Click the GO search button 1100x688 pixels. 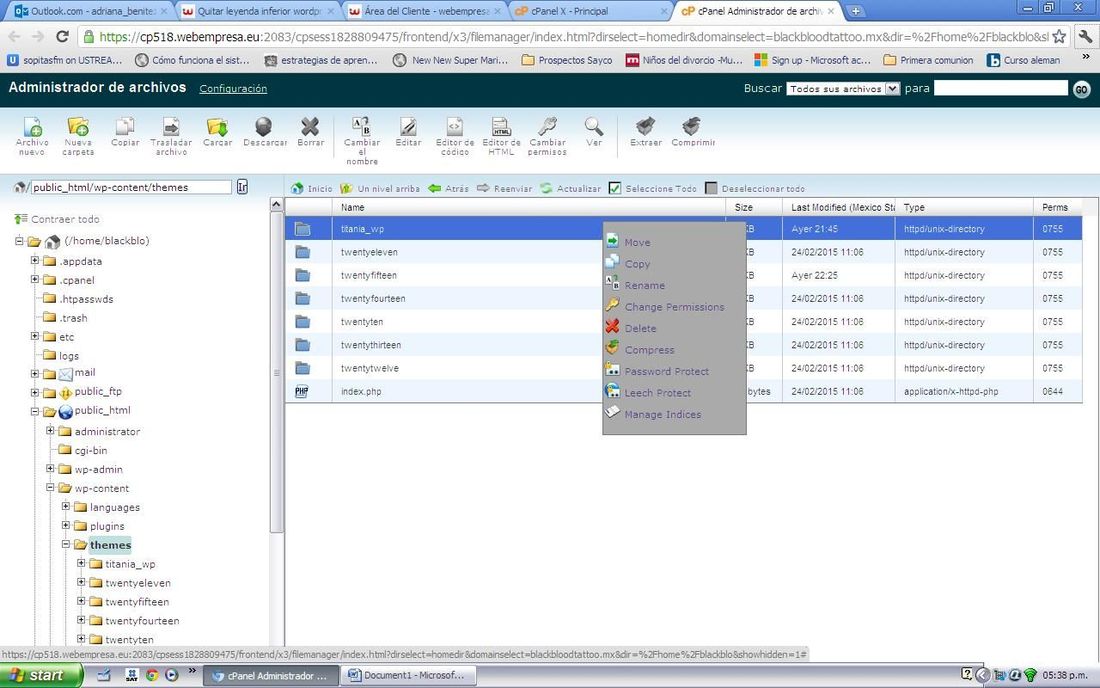[x=1081, y=89]
